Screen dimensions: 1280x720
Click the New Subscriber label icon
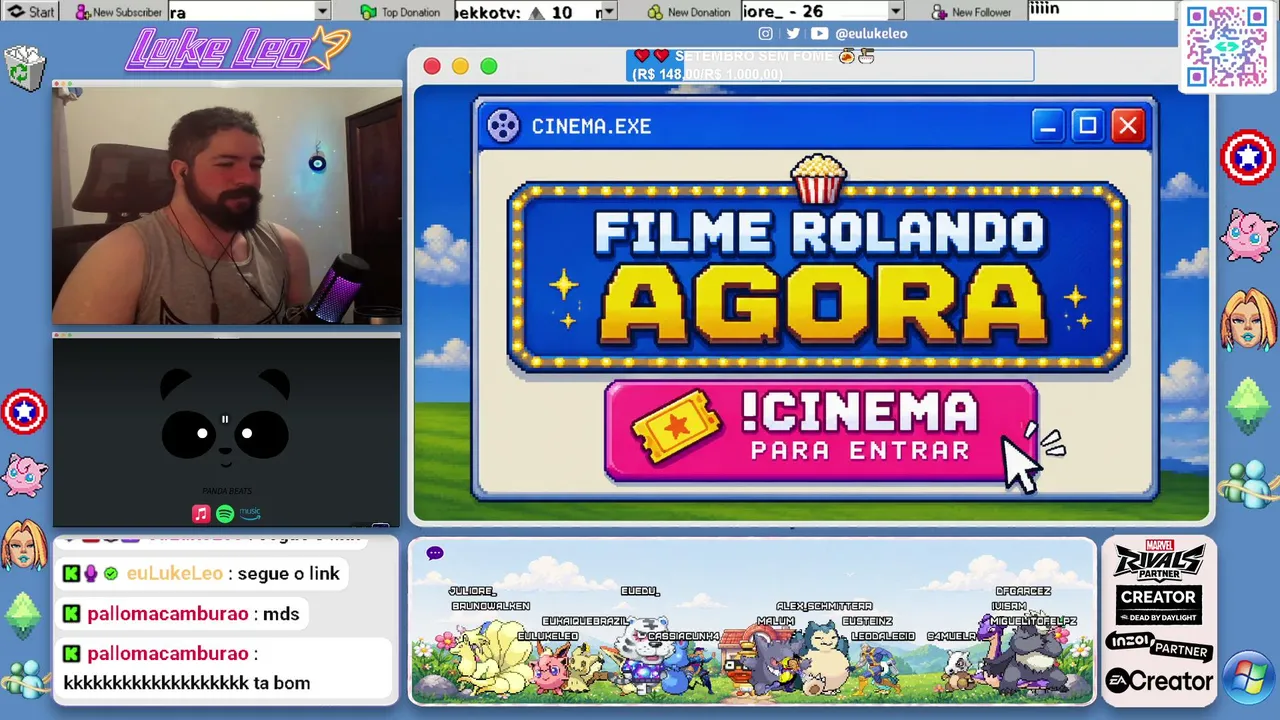click(x=83, y=12)
